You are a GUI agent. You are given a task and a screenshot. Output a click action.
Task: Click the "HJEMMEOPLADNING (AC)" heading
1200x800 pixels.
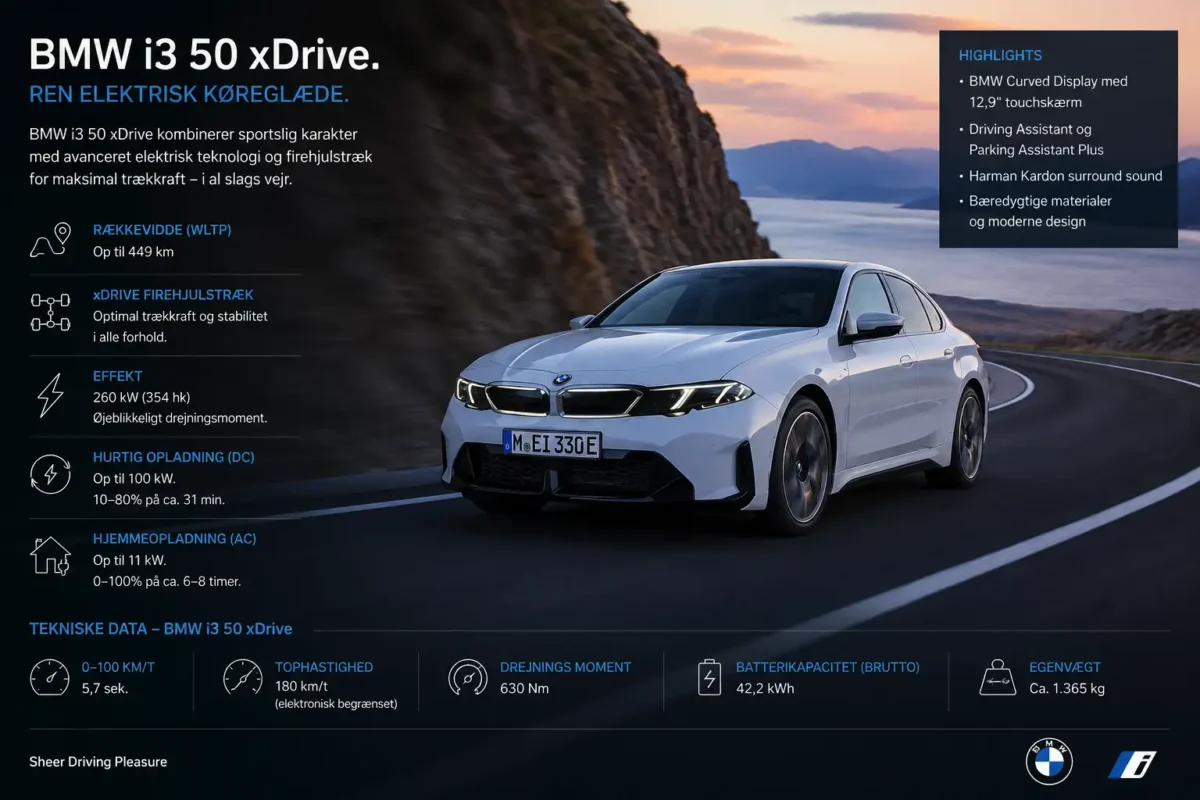(175, 539)
